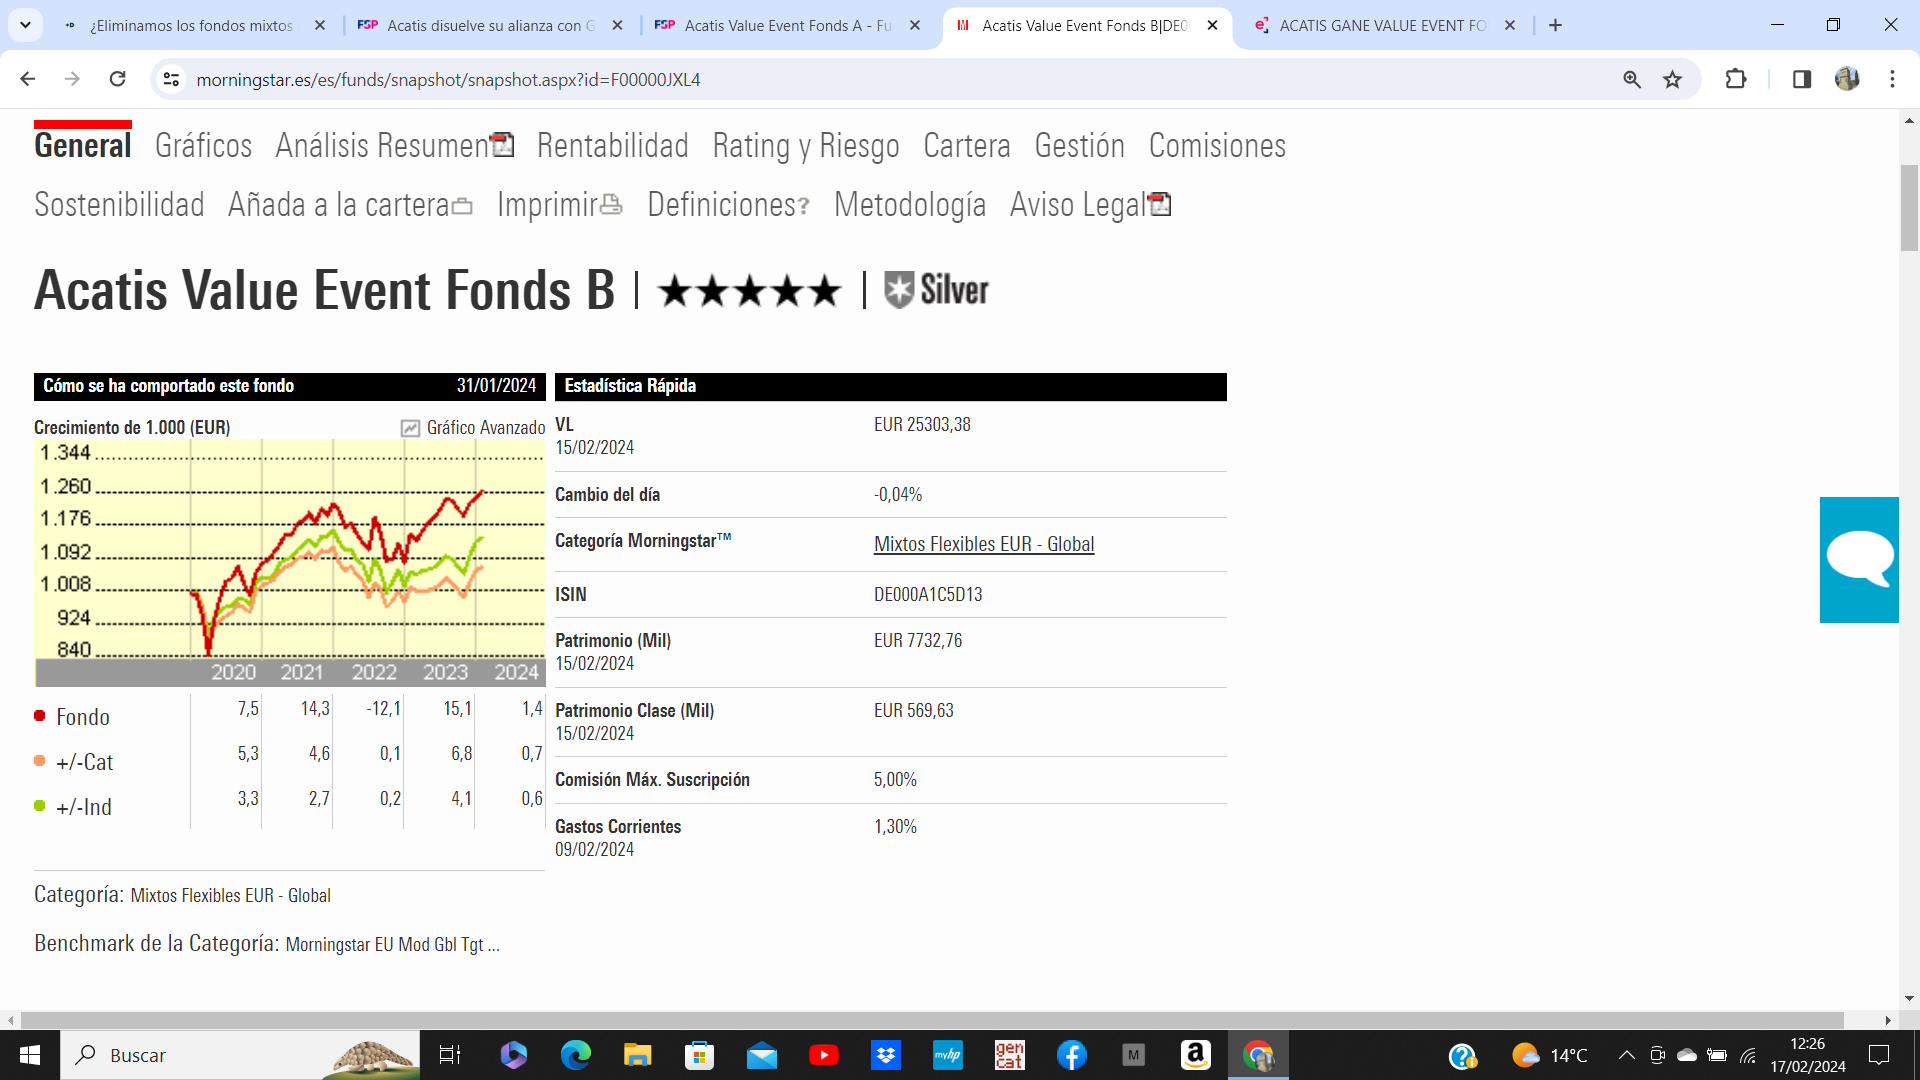The width and height of the screenshot is (1920, 1080).
Task: Select the ISIN value DE000A1C5D13
Action: click(x=928, y=595)
